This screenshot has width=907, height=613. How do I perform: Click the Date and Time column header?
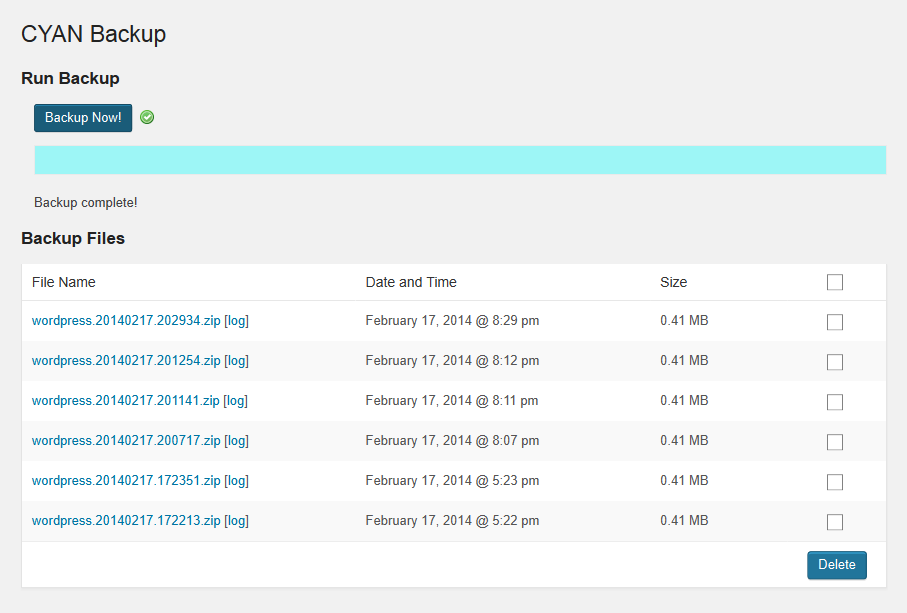coord(411,282)
